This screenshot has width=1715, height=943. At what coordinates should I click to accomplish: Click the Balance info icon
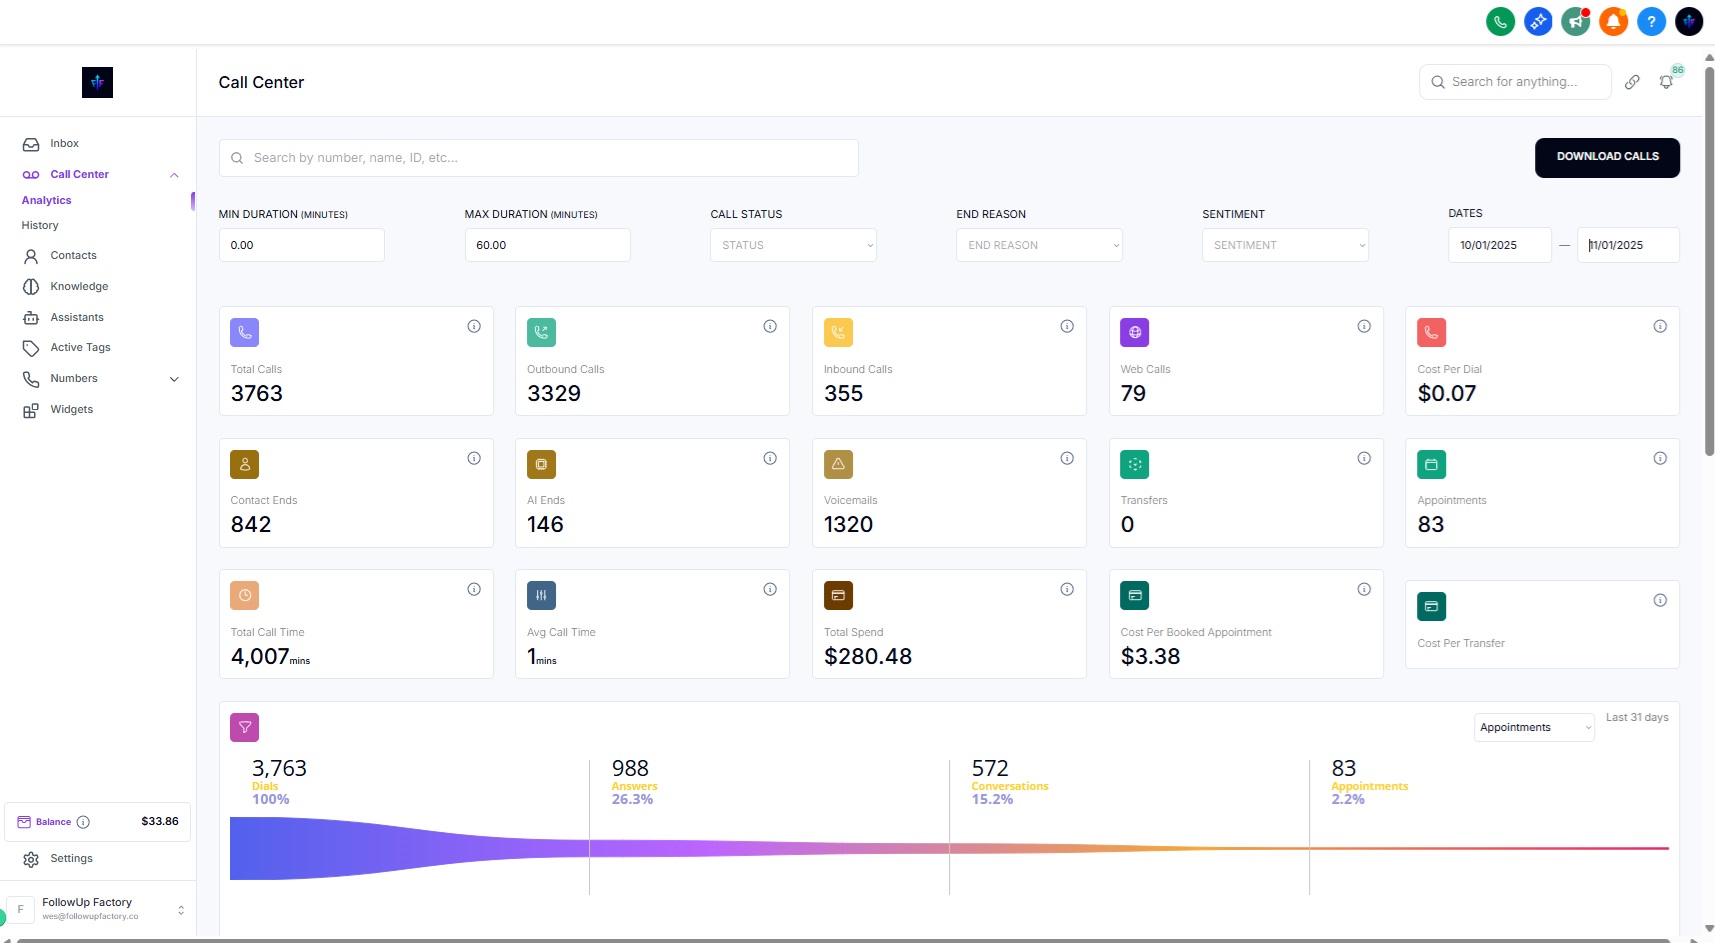tap(83, 822)
